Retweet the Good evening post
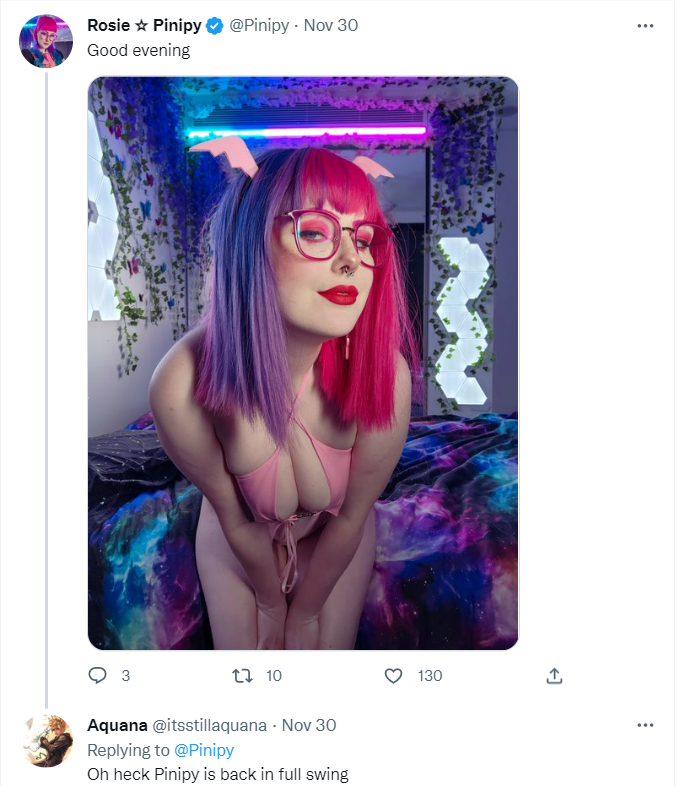 tap(242, 676)
